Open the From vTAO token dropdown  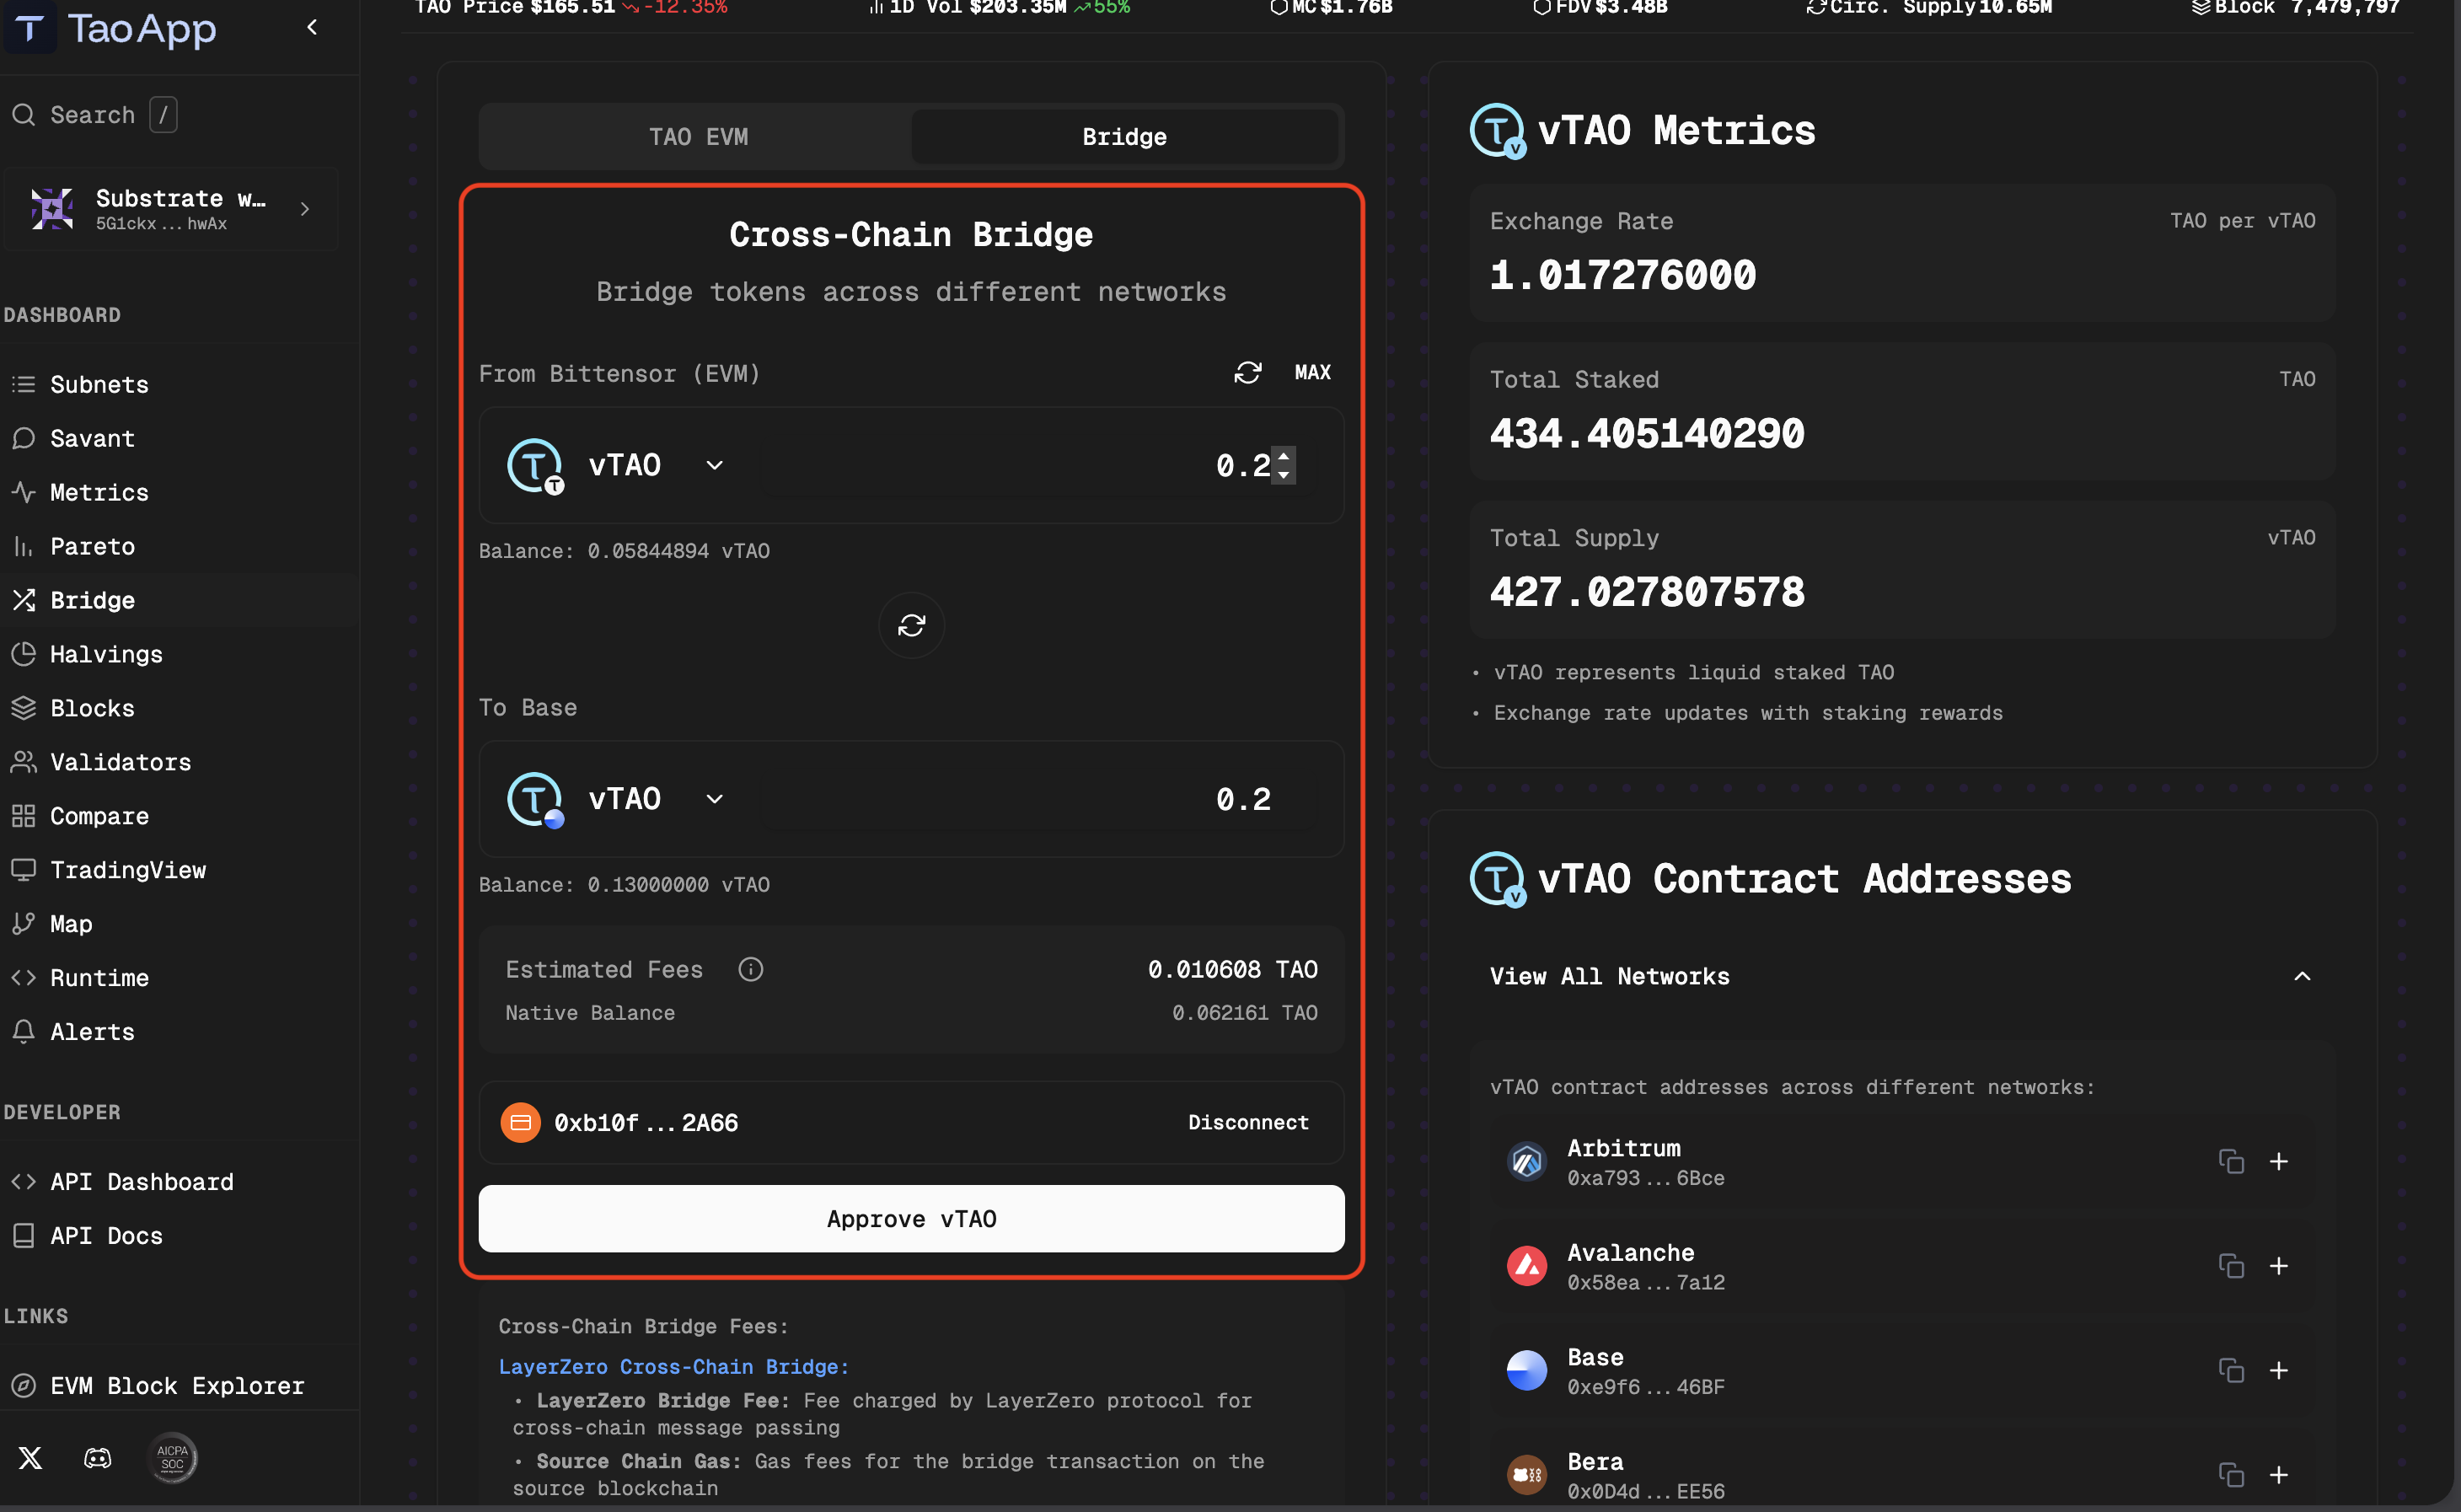tap(714, 465)
